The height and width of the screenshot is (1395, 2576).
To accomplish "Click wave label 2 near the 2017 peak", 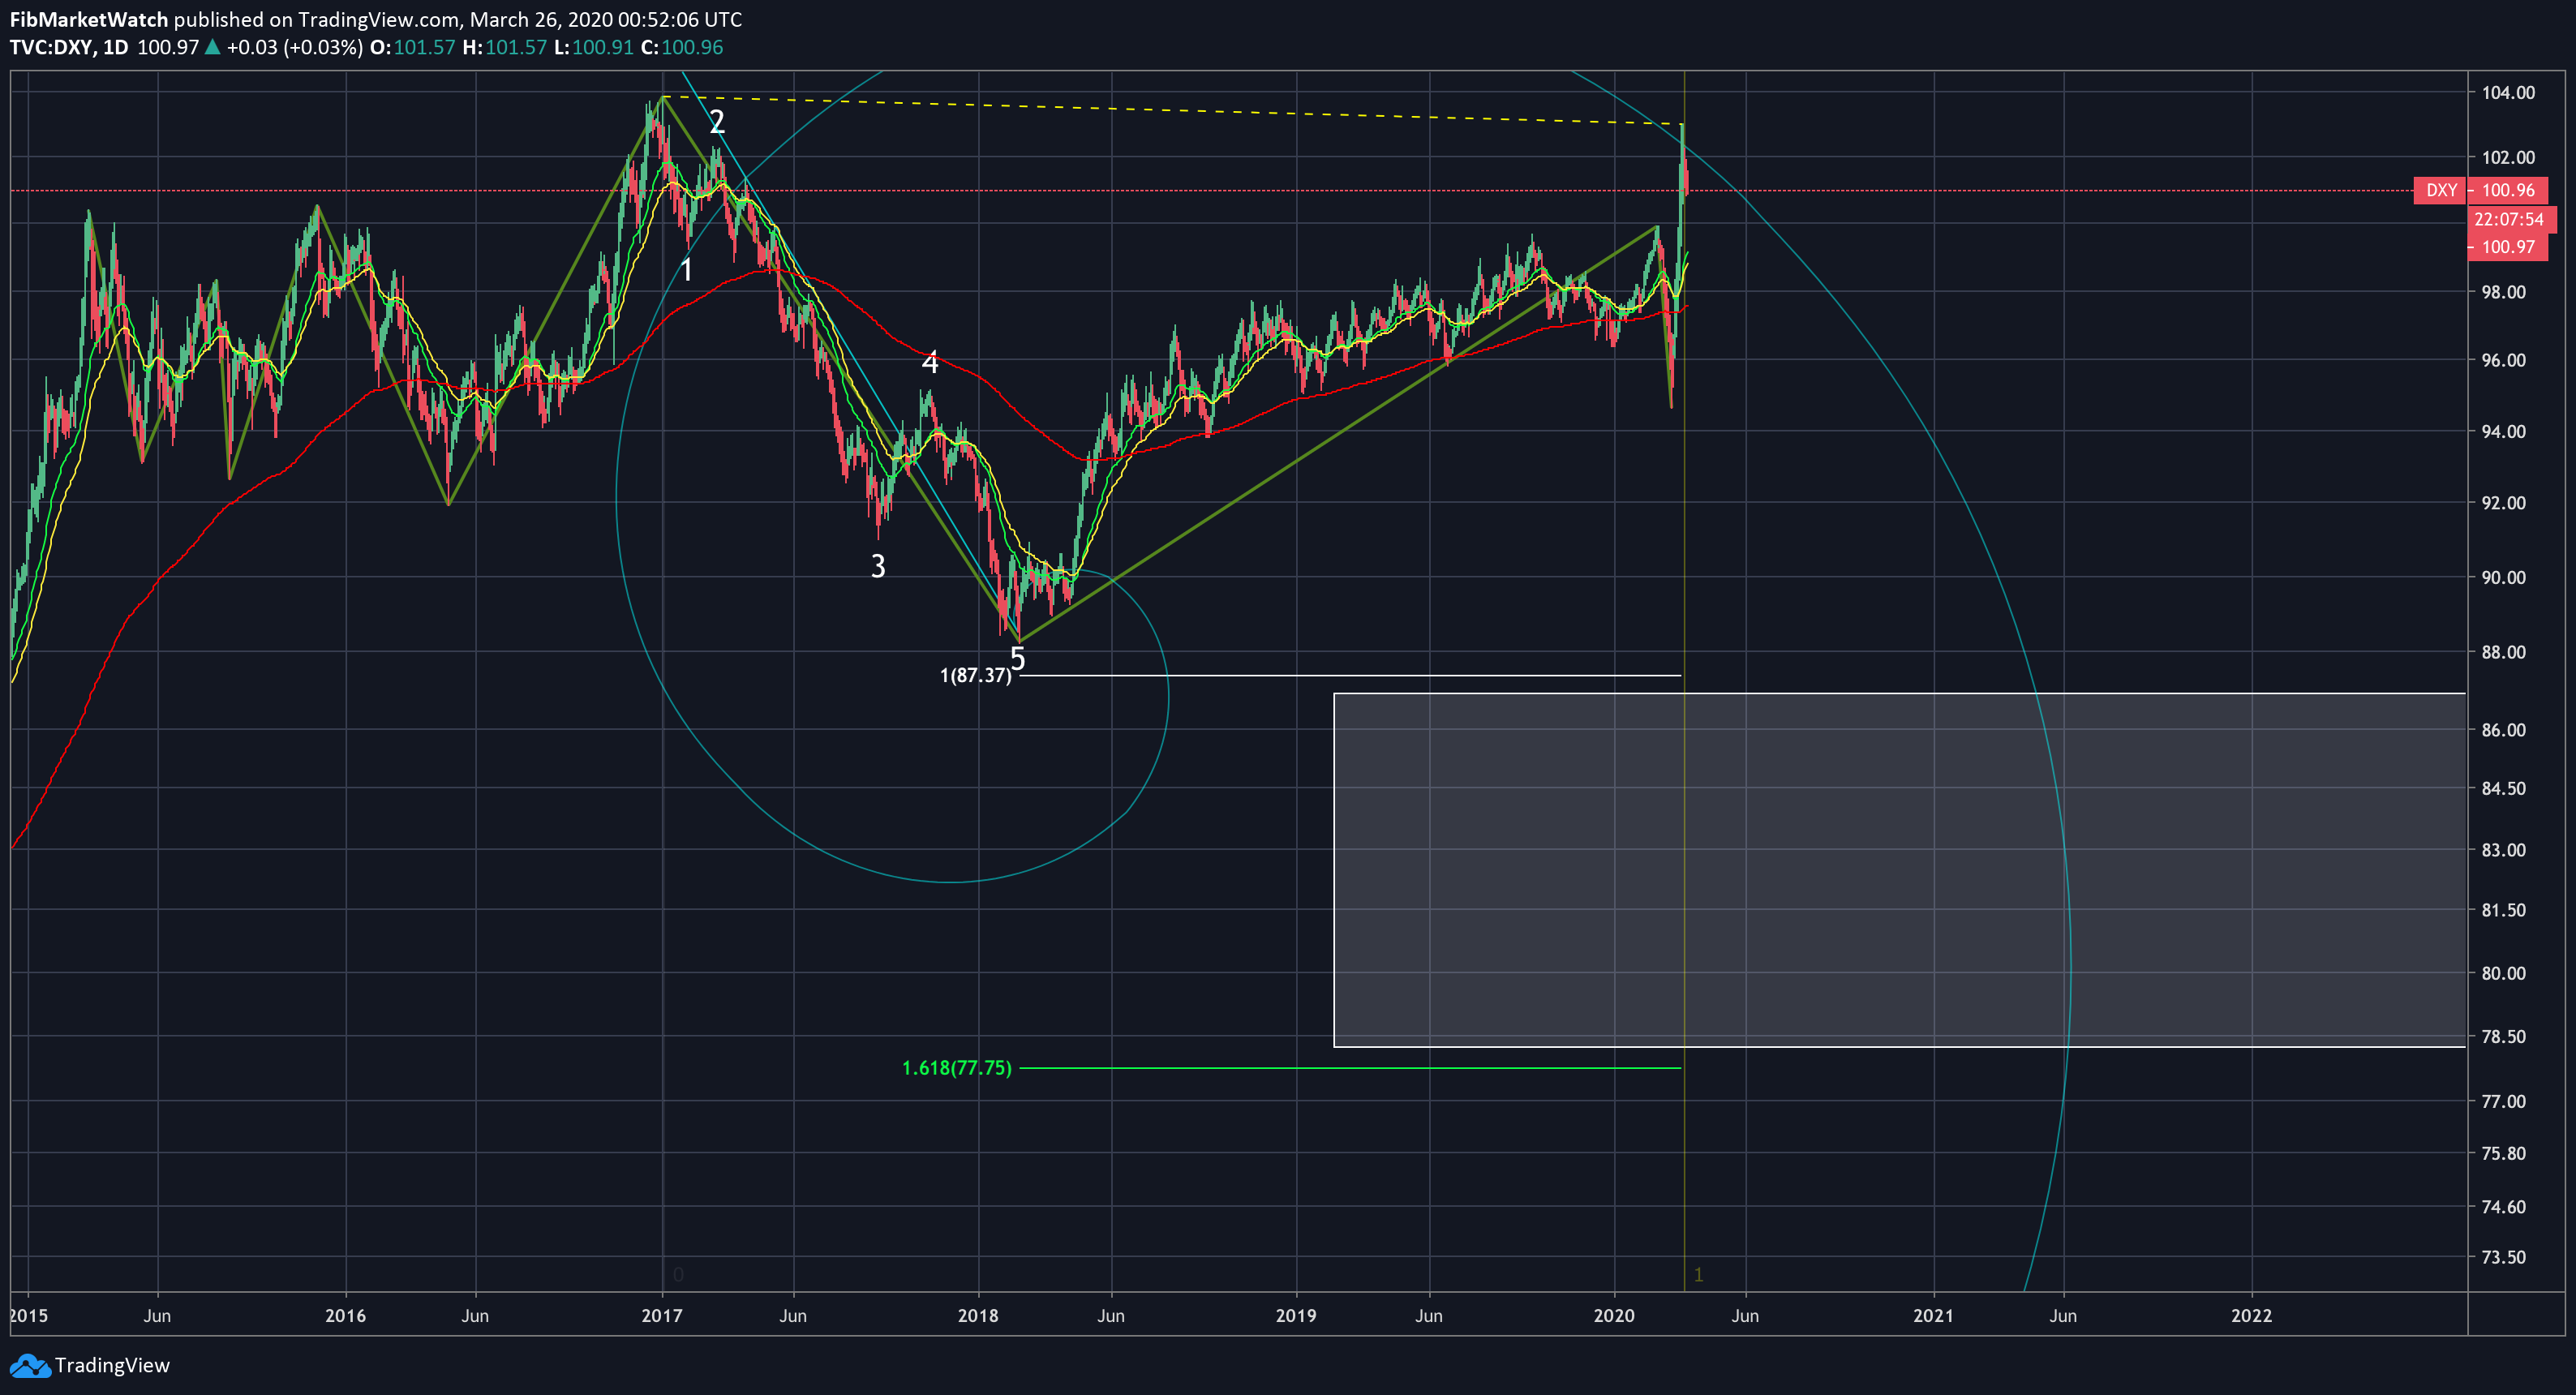I will [x=717, y=122].
